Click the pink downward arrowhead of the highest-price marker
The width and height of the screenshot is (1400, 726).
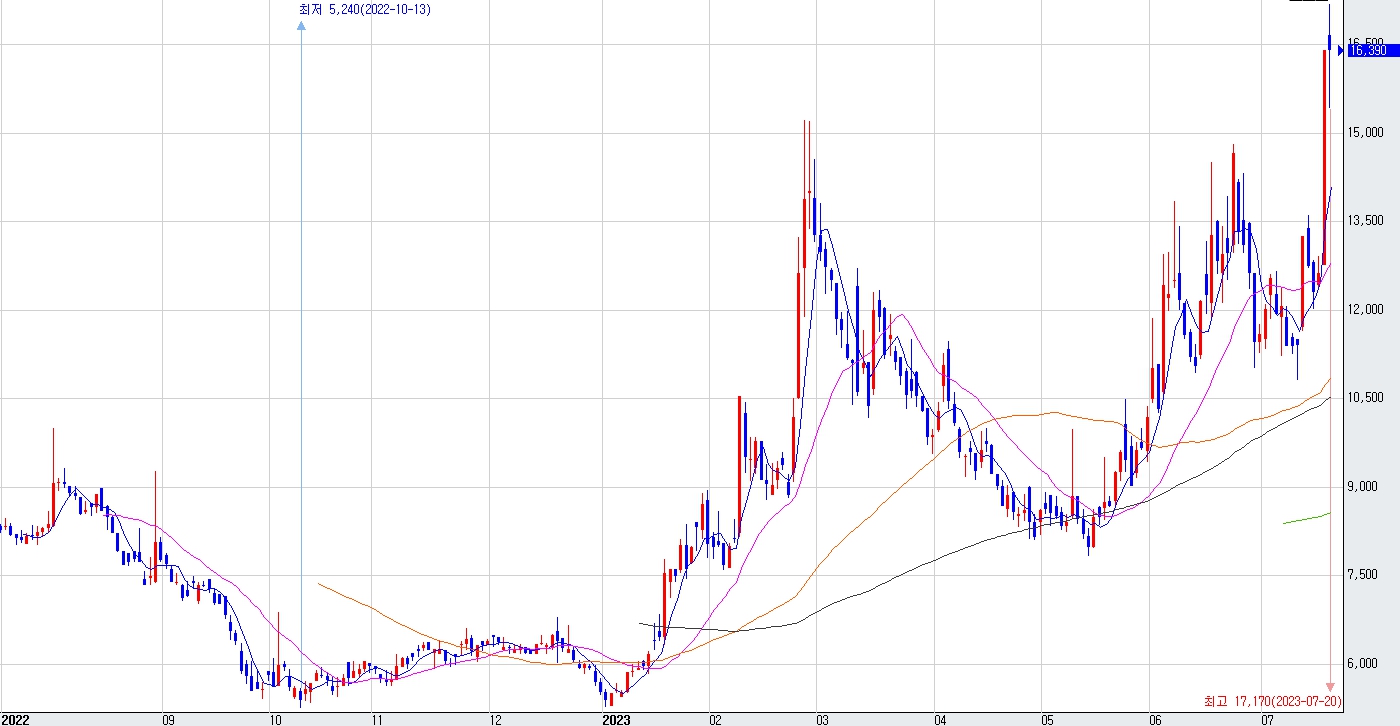click(x=1330, y=686)
